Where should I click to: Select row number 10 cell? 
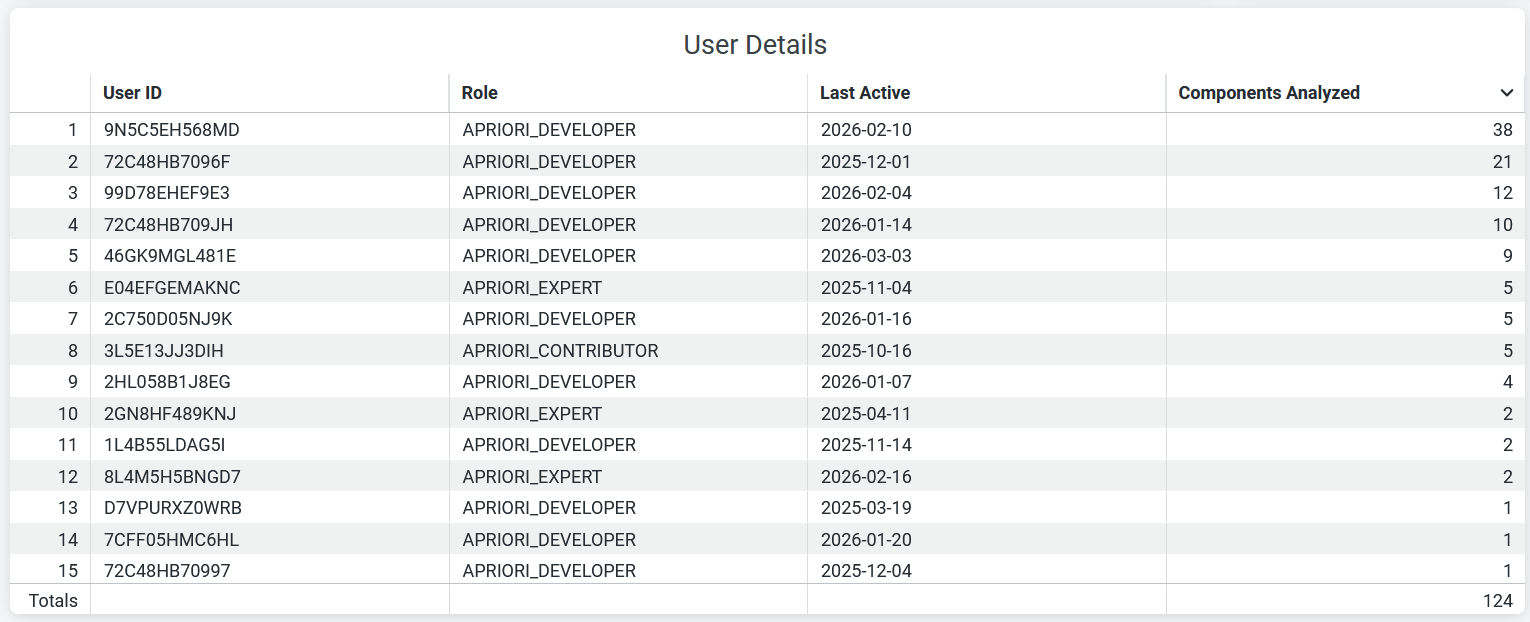tap(67, 414)
